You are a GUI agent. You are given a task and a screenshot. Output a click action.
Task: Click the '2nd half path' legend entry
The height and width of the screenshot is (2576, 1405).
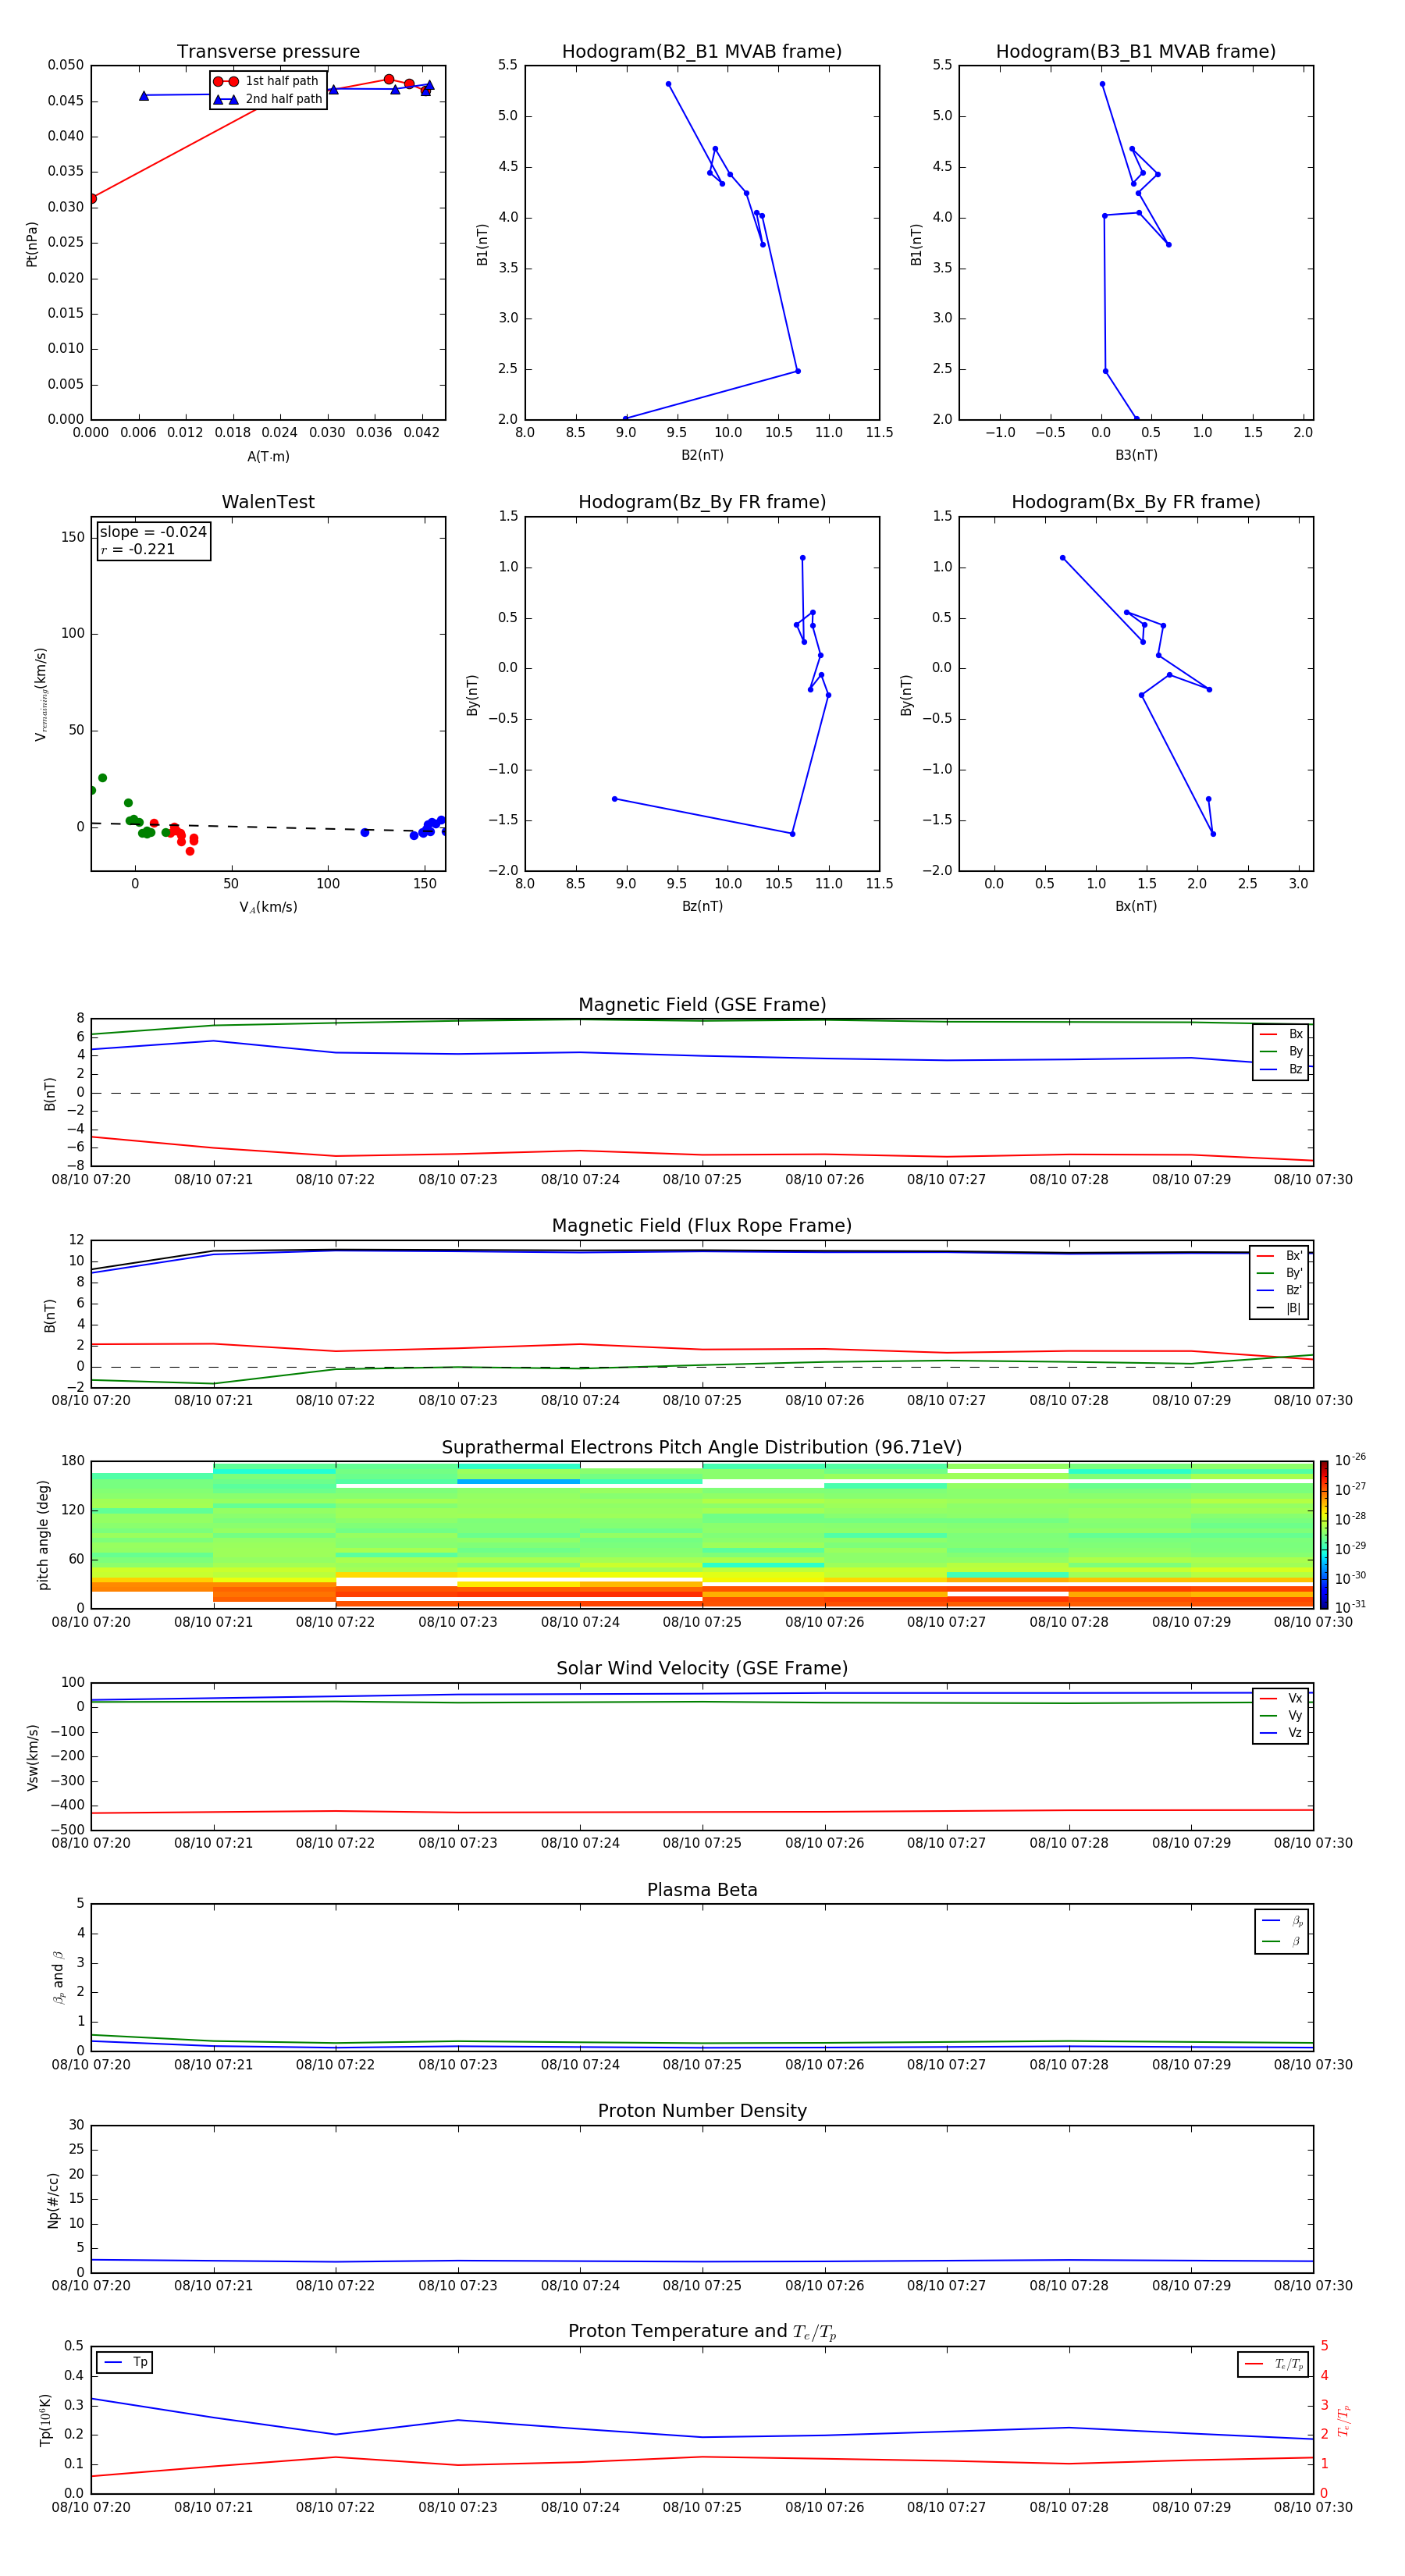point(267,99)
